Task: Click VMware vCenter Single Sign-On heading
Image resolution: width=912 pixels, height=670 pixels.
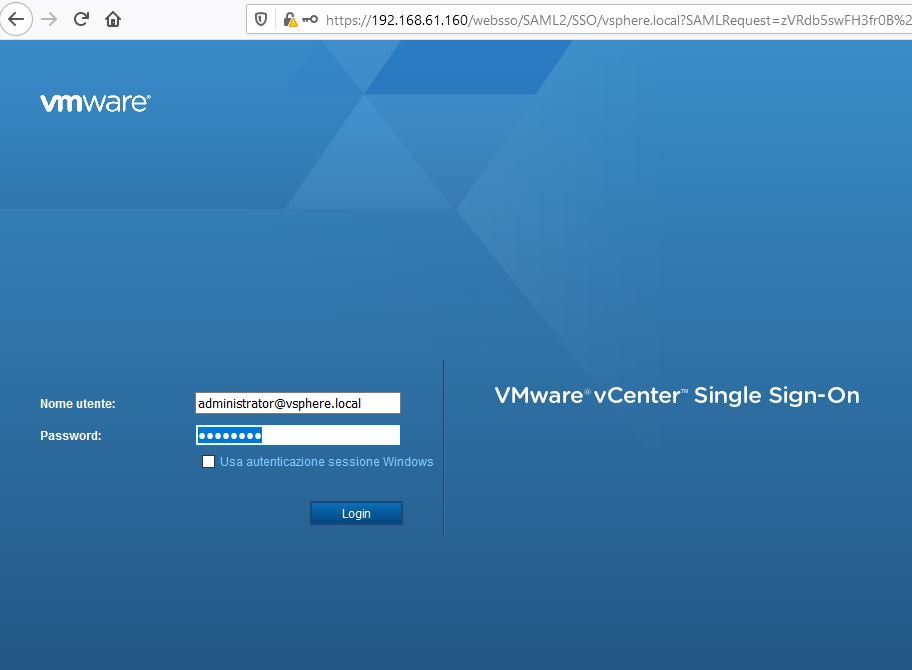Action: 677,395
